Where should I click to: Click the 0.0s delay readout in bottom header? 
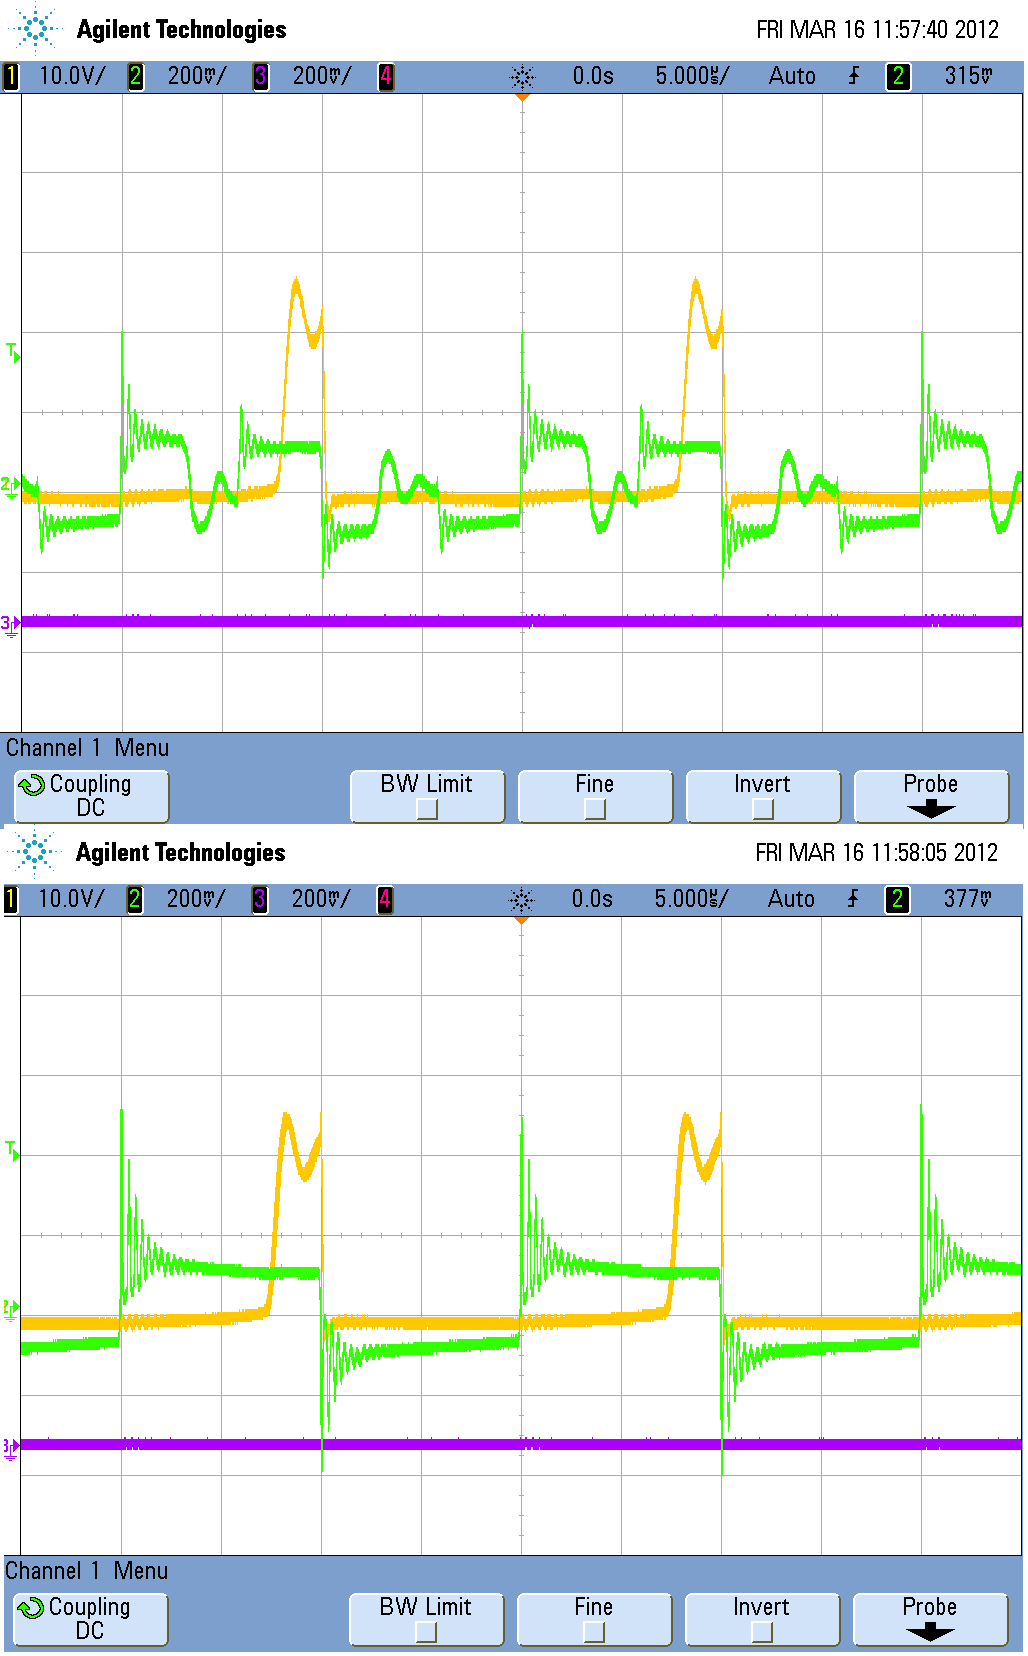coord(592,899)
